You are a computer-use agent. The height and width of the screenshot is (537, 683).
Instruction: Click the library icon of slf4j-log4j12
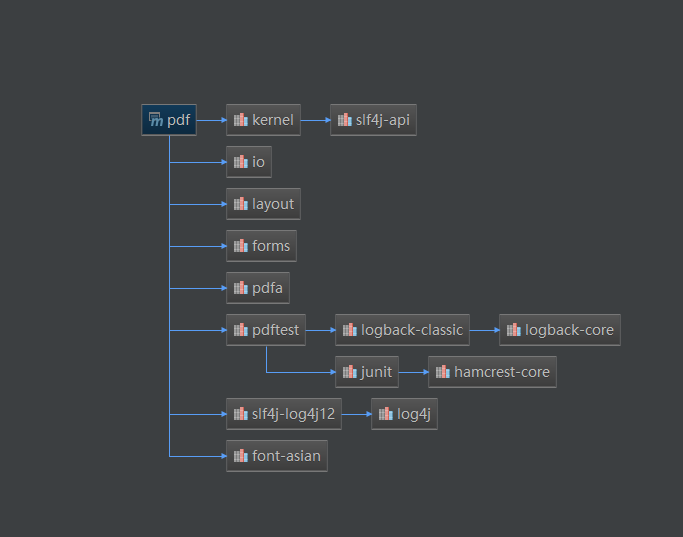pos(240,414)
